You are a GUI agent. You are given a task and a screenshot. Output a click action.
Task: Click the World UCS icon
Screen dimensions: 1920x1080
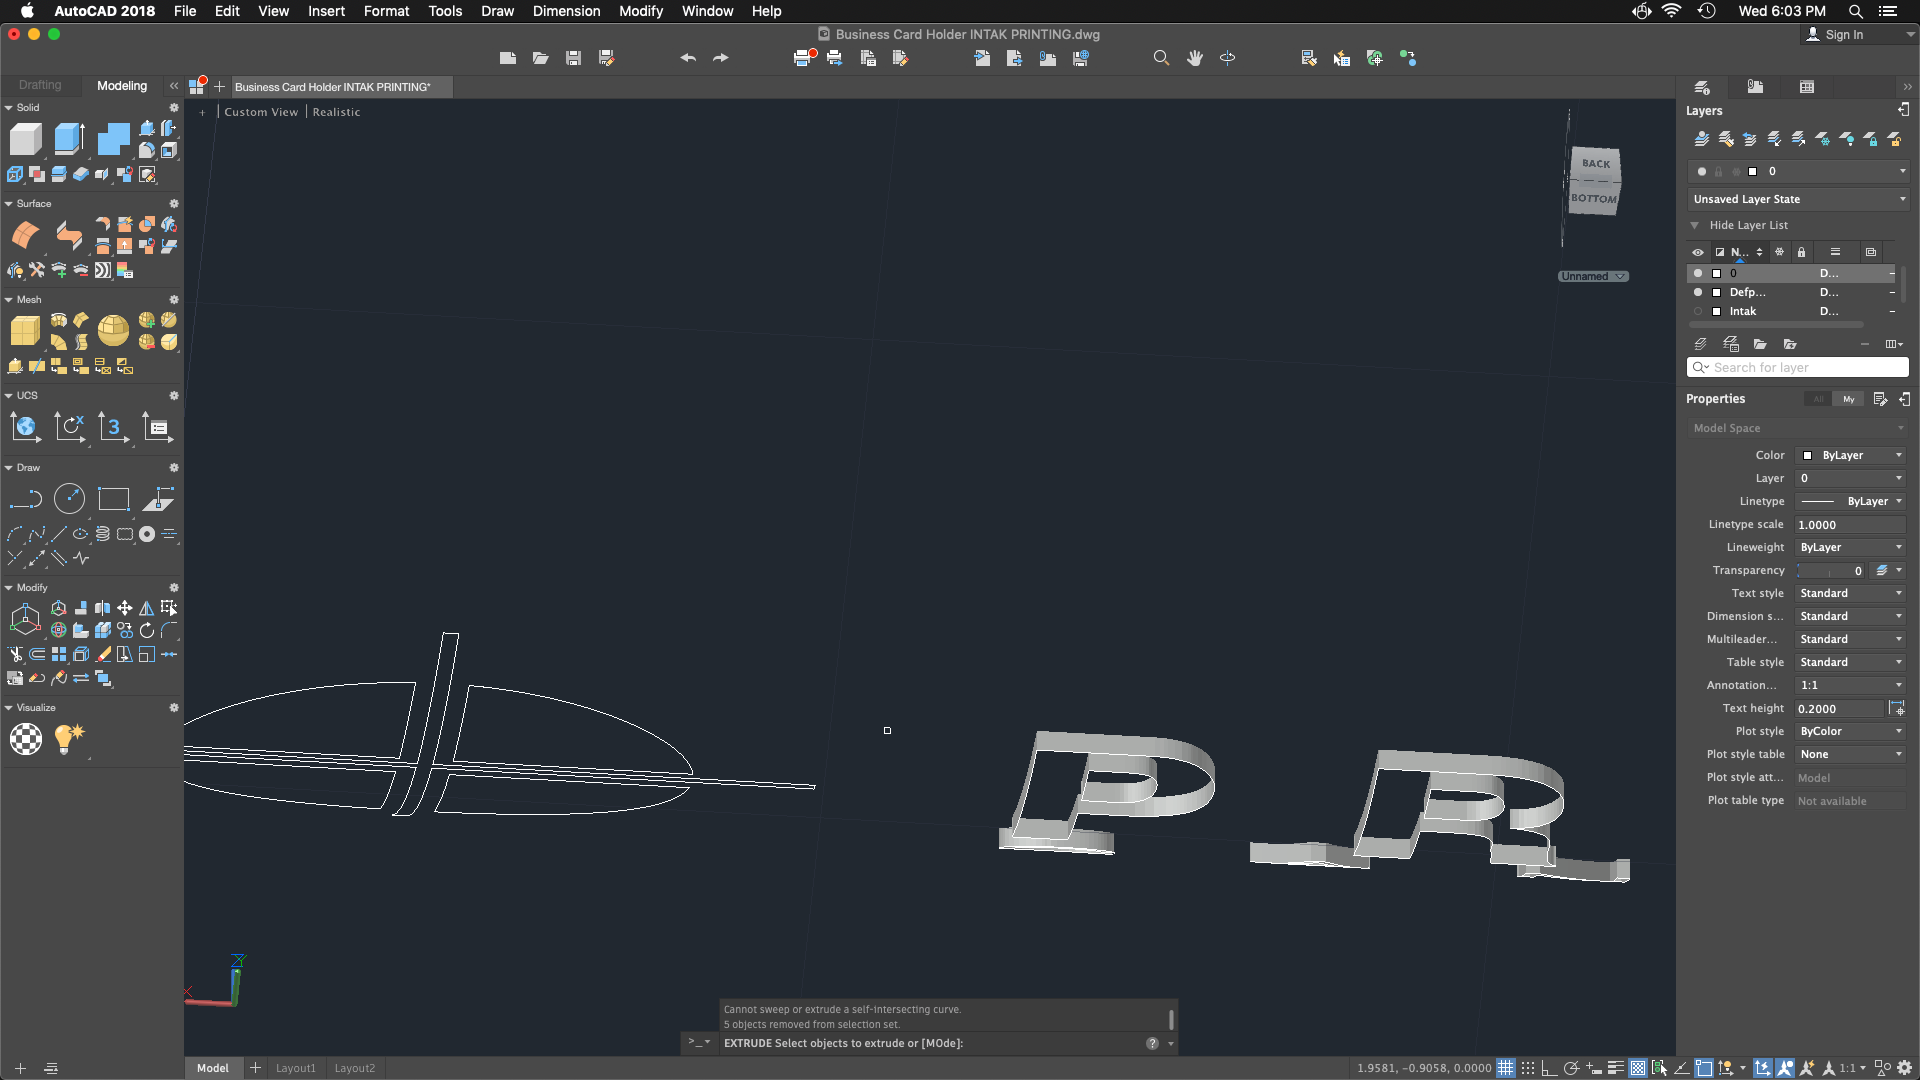pos(25,428)
